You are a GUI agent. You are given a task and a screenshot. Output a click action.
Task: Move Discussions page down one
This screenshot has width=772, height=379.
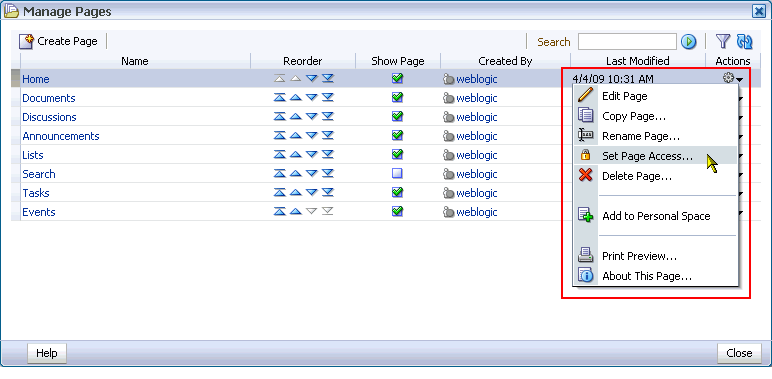312,117
